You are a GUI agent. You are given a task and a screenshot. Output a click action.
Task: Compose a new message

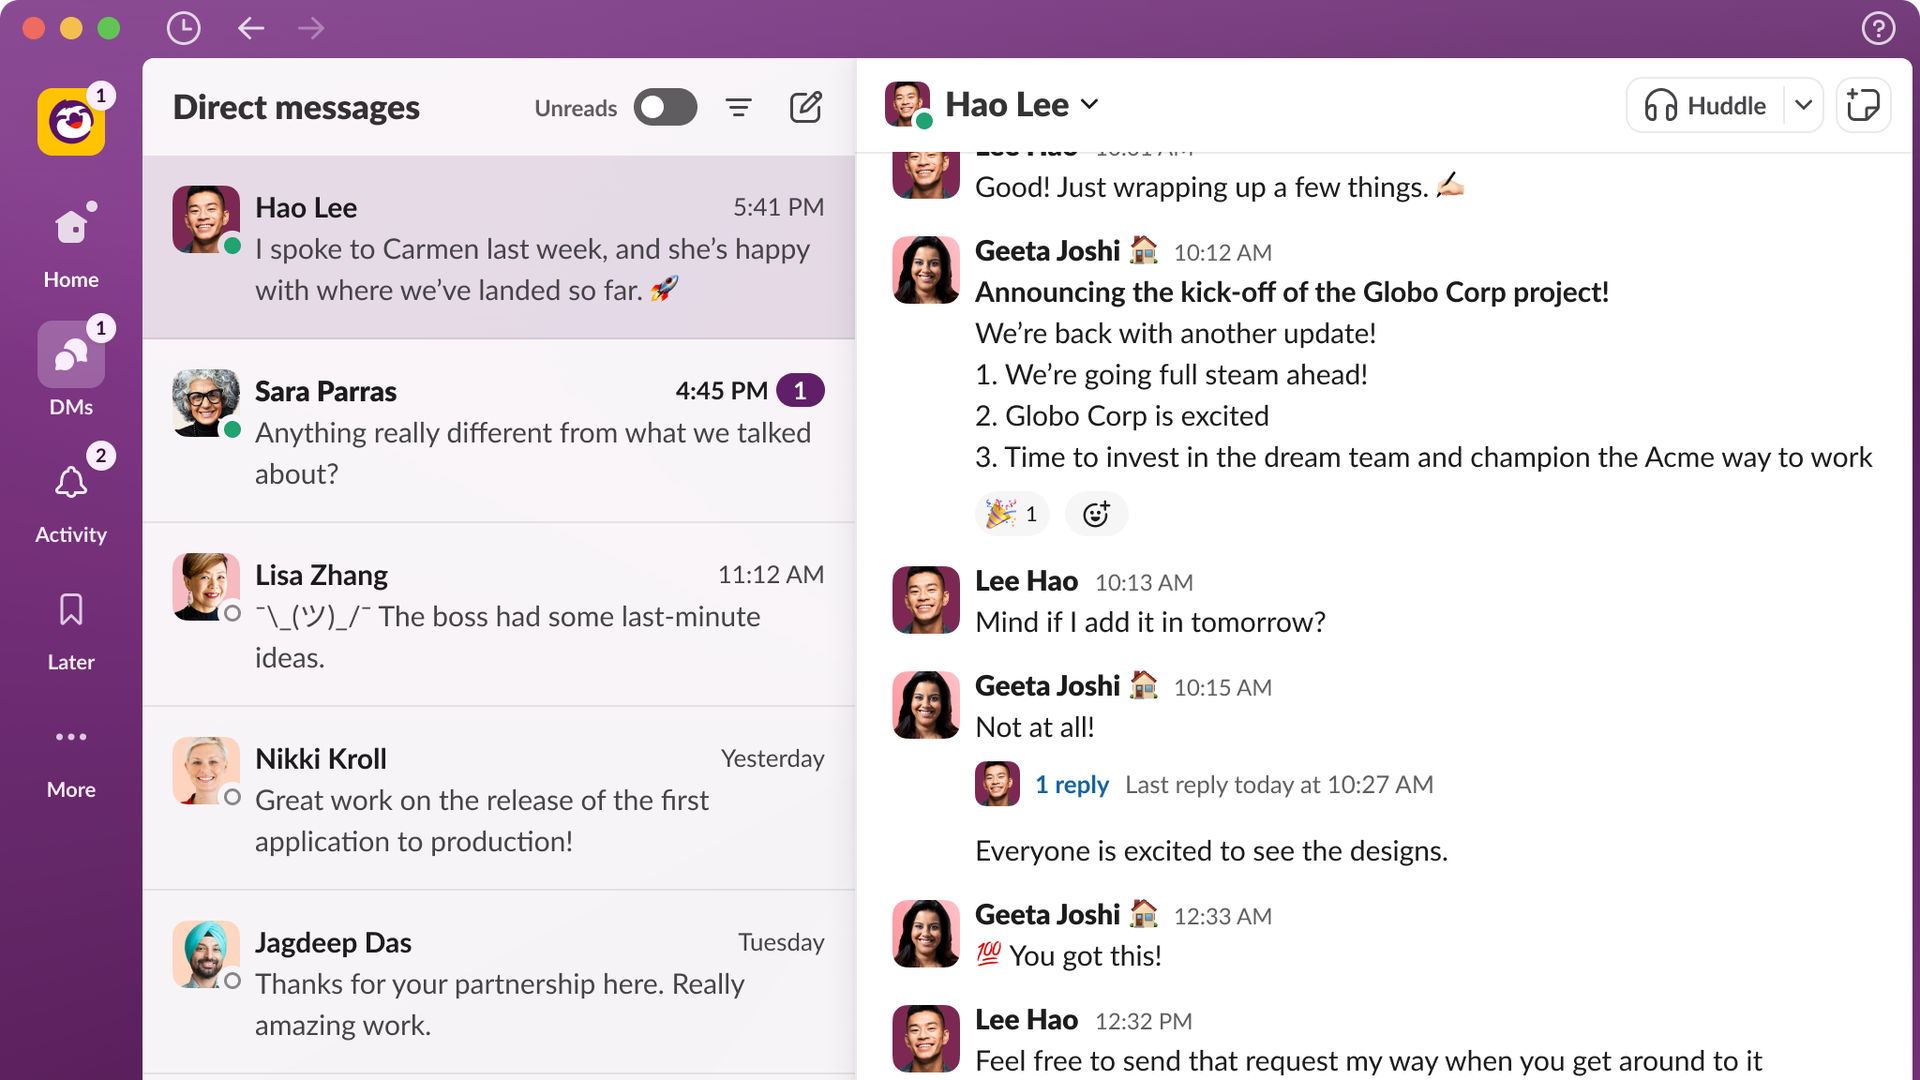[x=805, y=107]
